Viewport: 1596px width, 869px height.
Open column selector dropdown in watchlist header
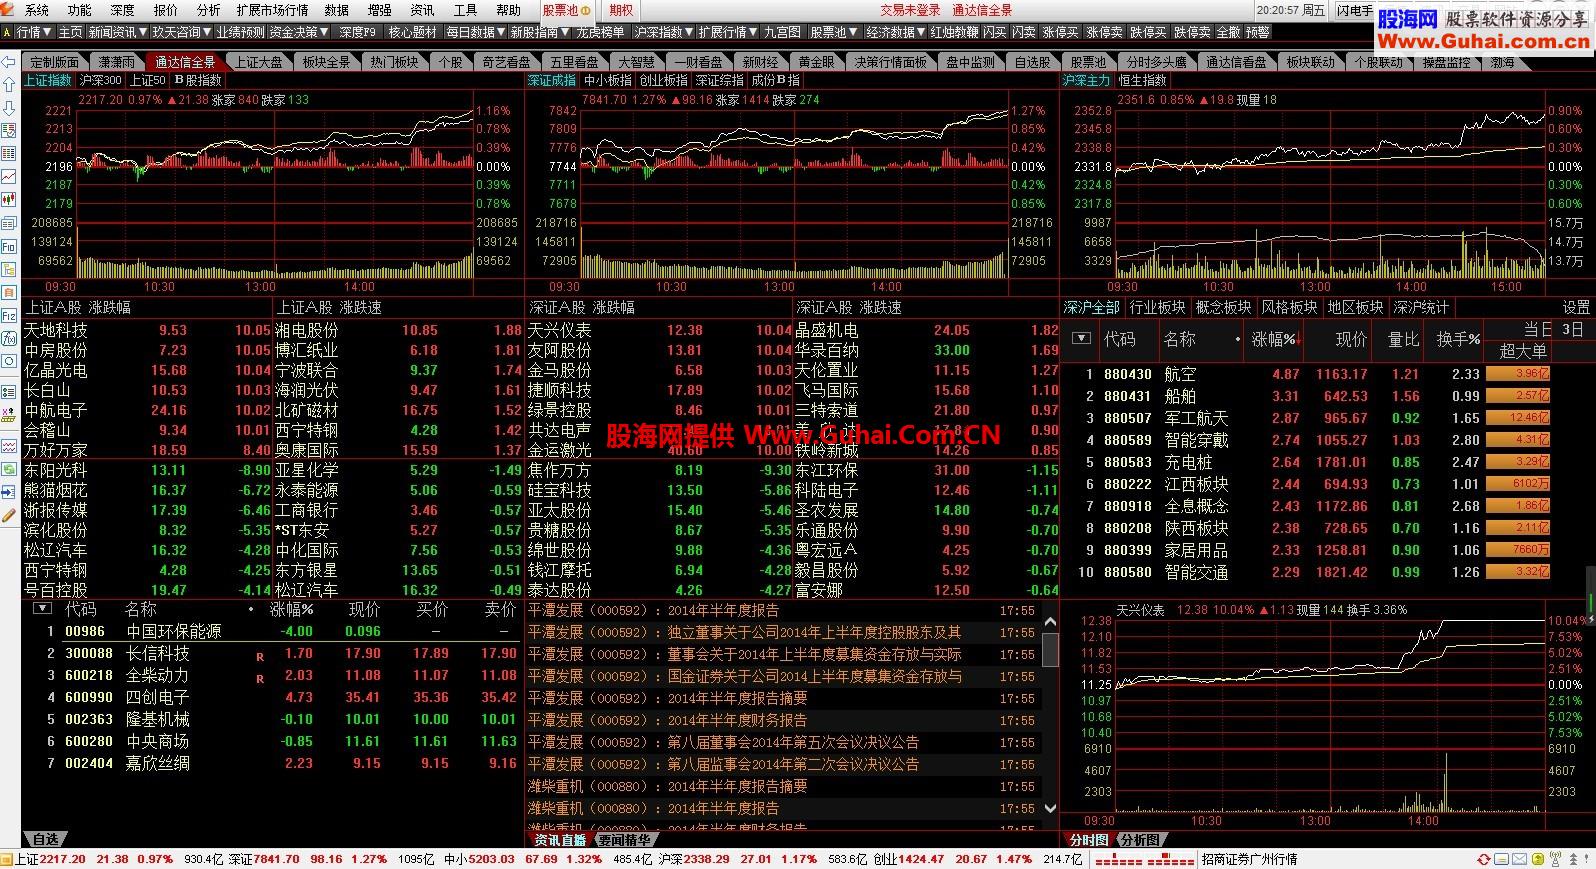[42, 608]
